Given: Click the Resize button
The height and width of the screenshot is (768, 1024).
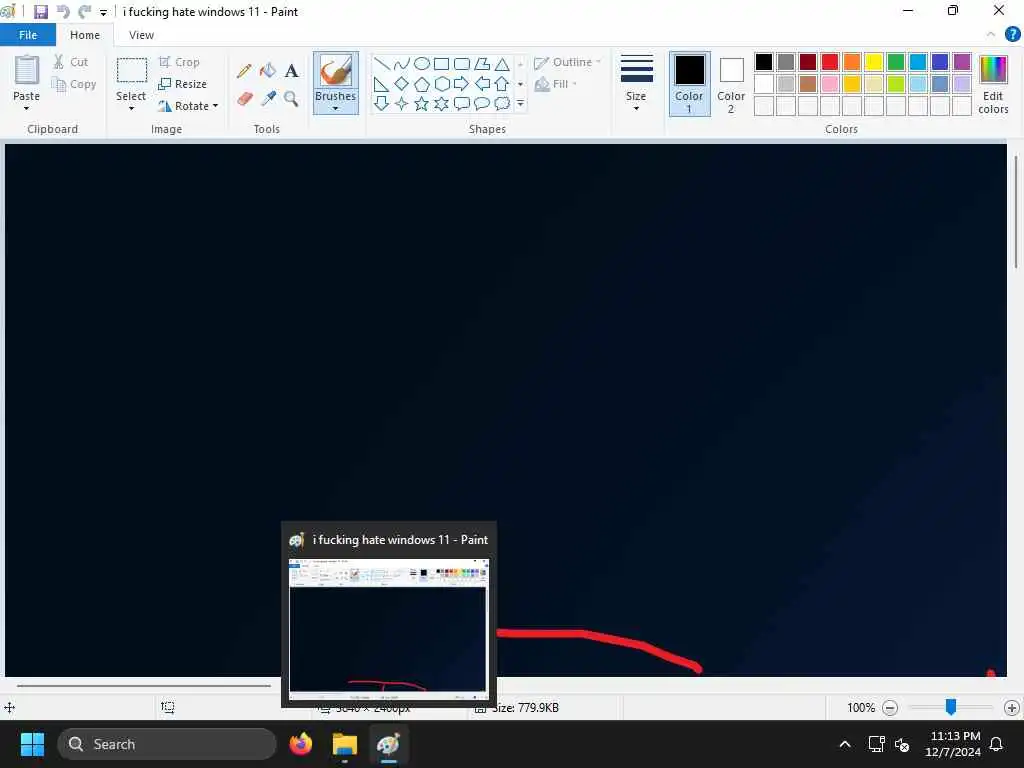Looking at the screenshot, I should pos(183,84).
